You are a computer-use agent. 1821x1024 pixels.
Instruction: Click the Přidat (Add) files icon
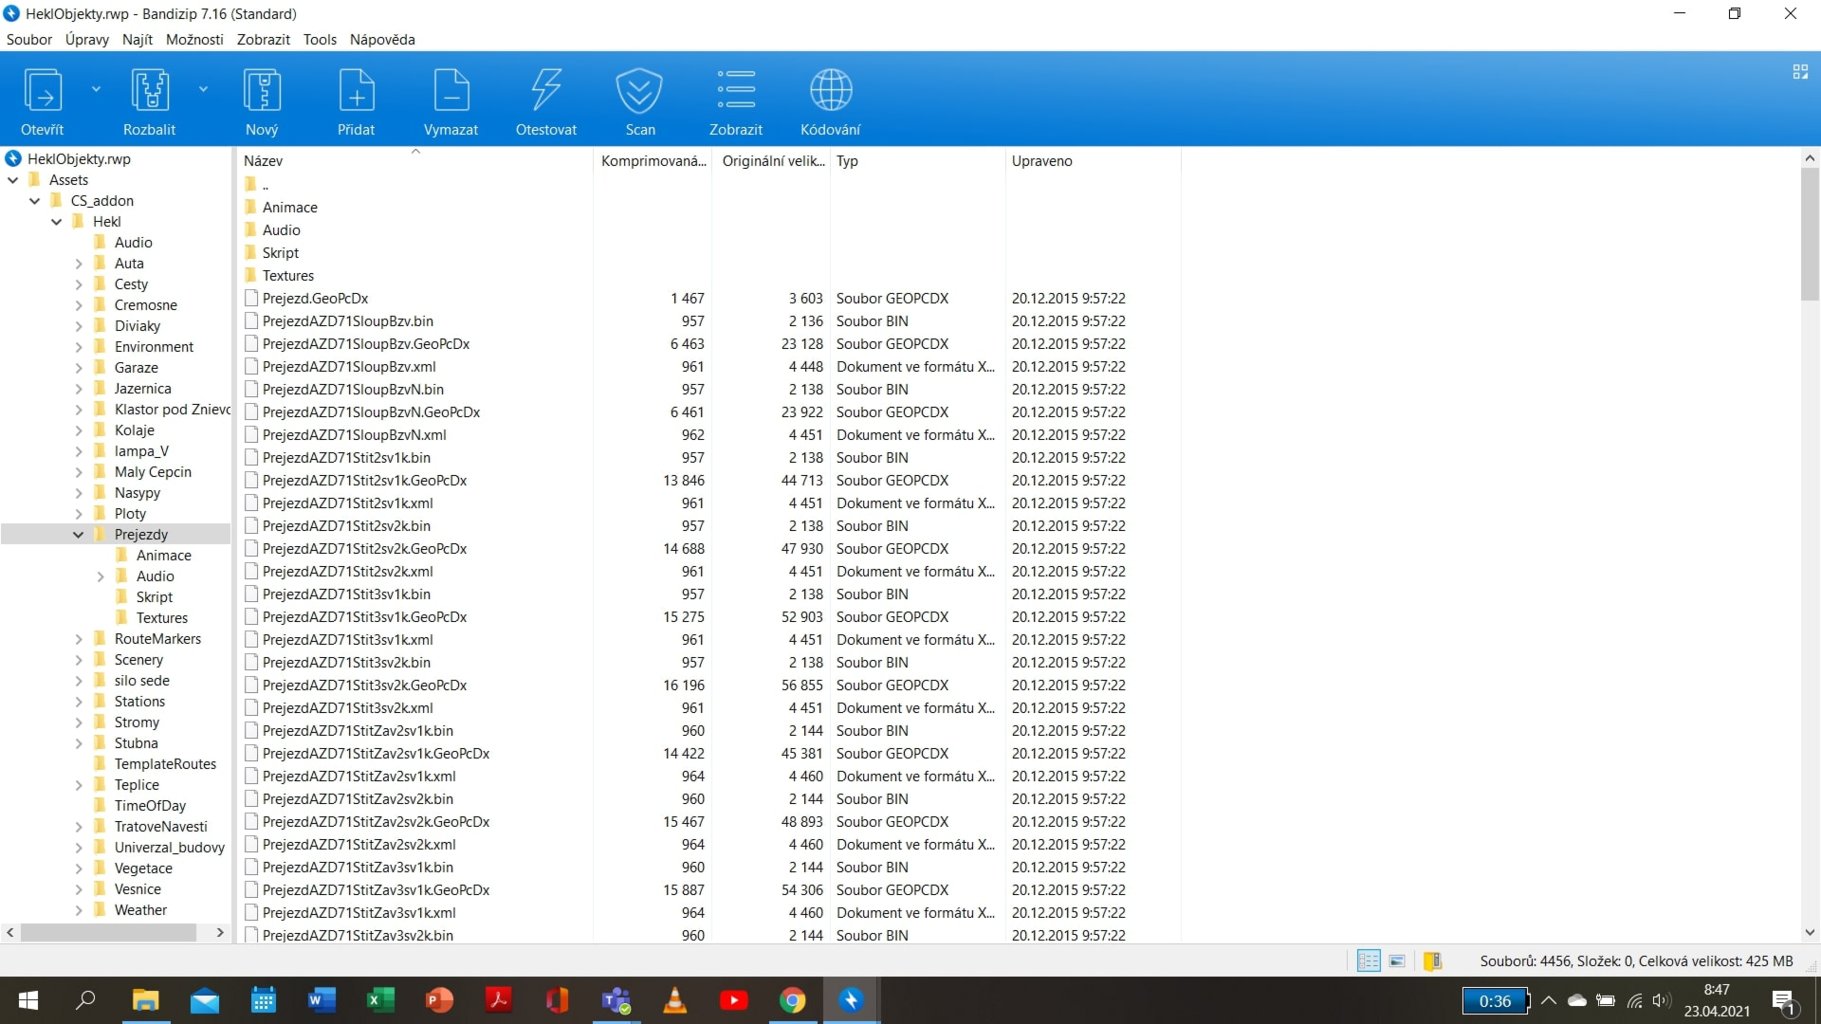(356, 92)
